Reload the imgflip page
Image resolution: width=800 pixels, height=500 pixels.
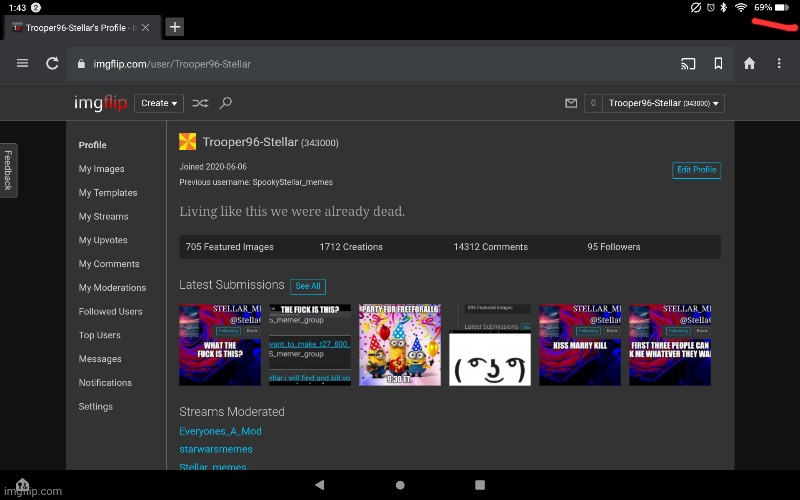click(52, 63)
